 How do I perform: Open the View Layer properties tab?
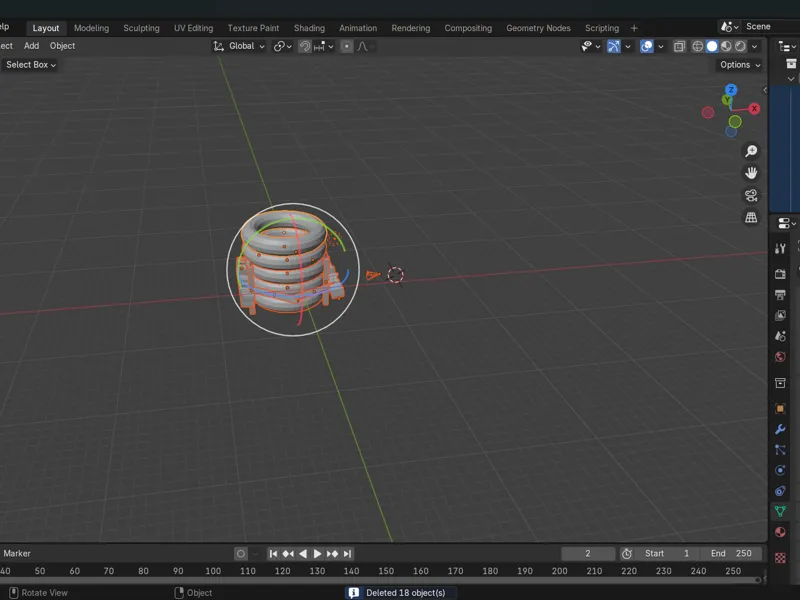click(780, 315)
